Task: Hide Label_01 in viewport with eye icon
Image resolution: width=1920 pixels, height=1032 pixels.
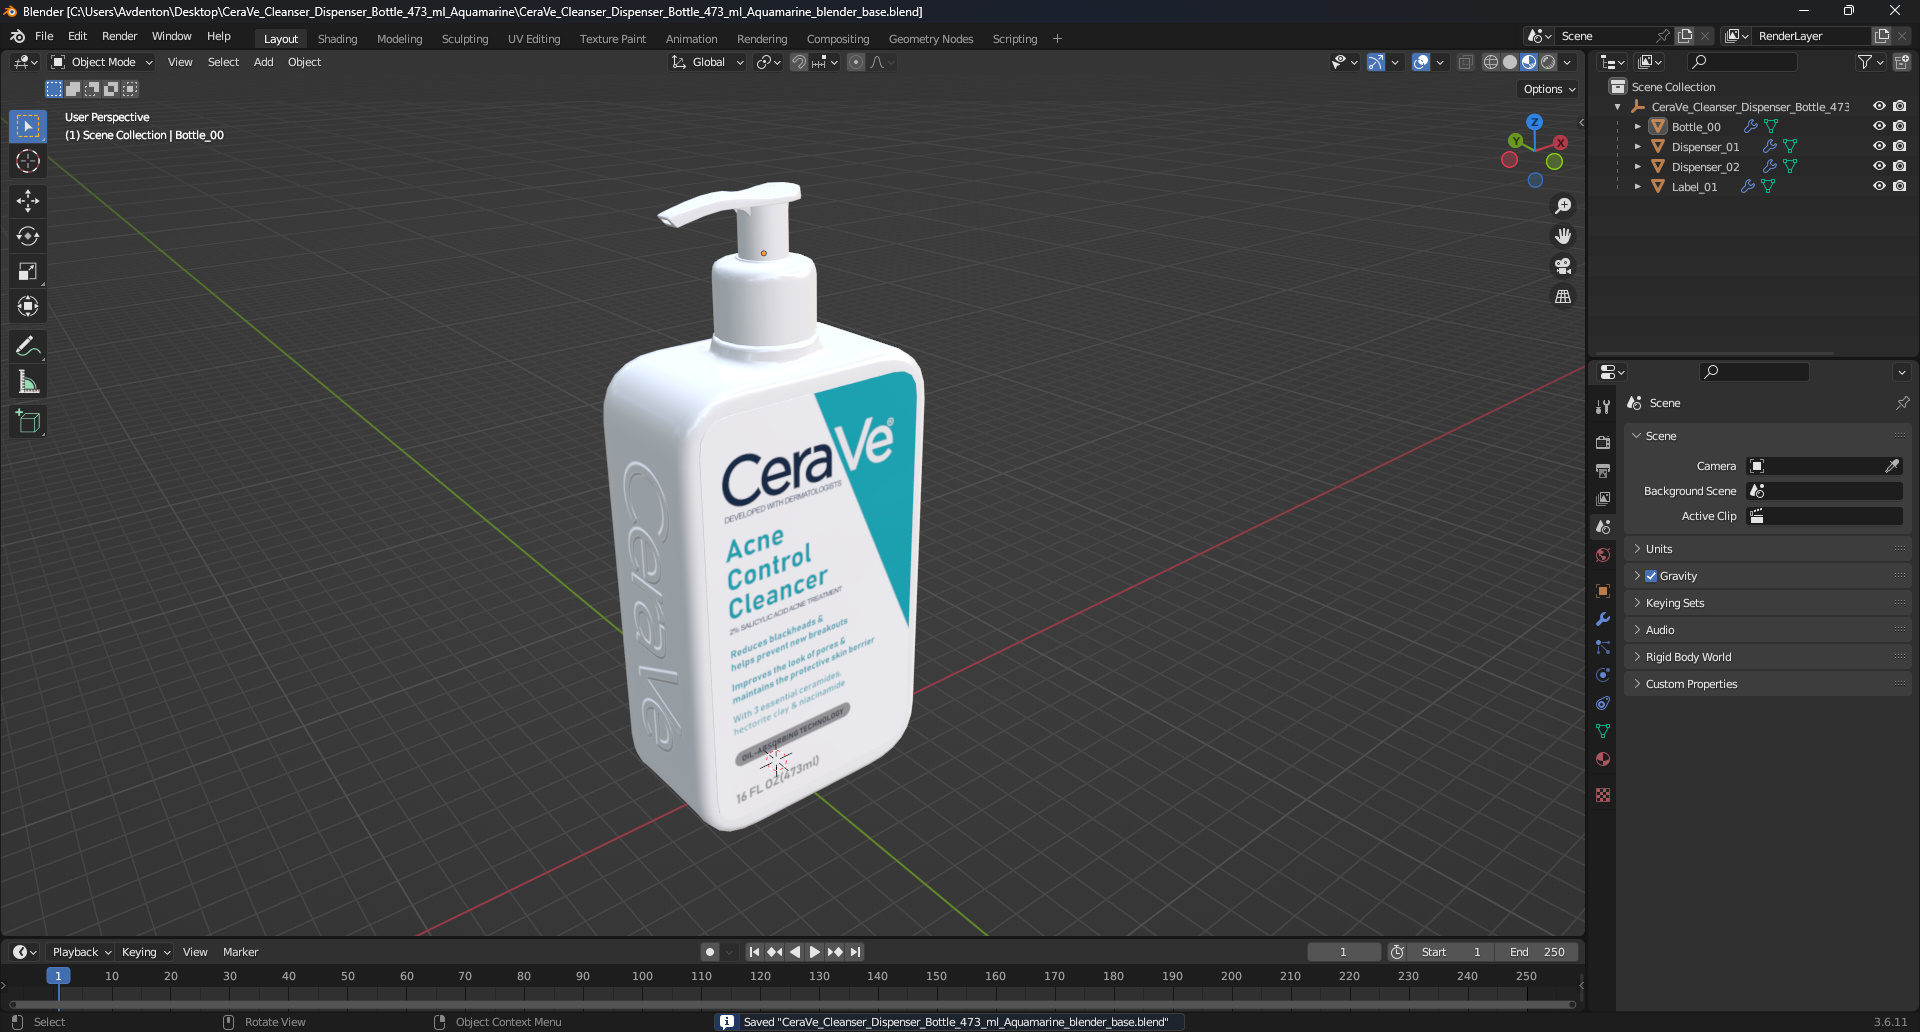Action: tap(1879, 186)
